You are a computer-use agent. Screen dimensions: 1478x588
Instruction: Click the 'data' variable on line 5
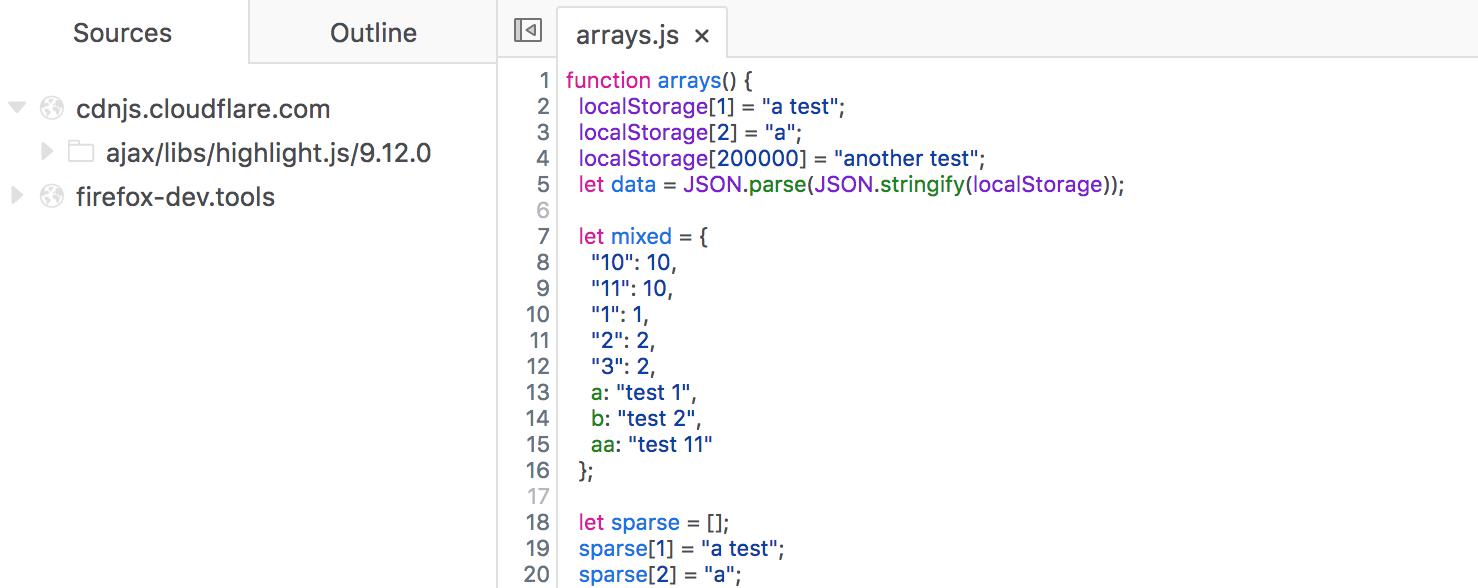[633, 184]
